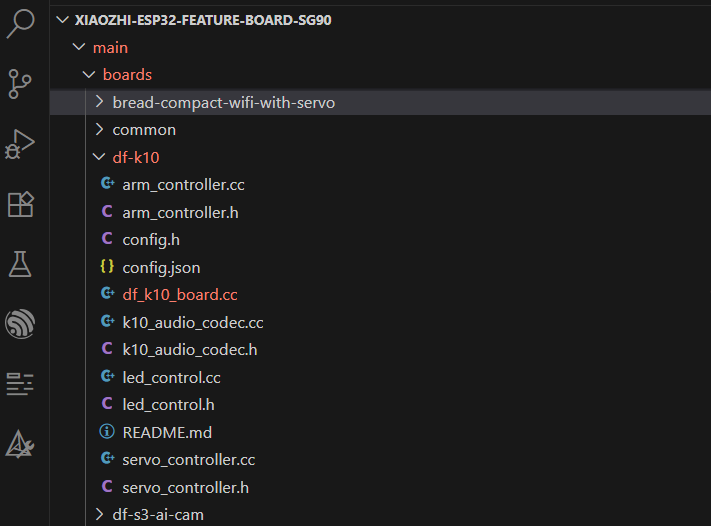Collapse the df-k10 folder
The height and width of the screenshot is (526, 711).
pos(135,157)
